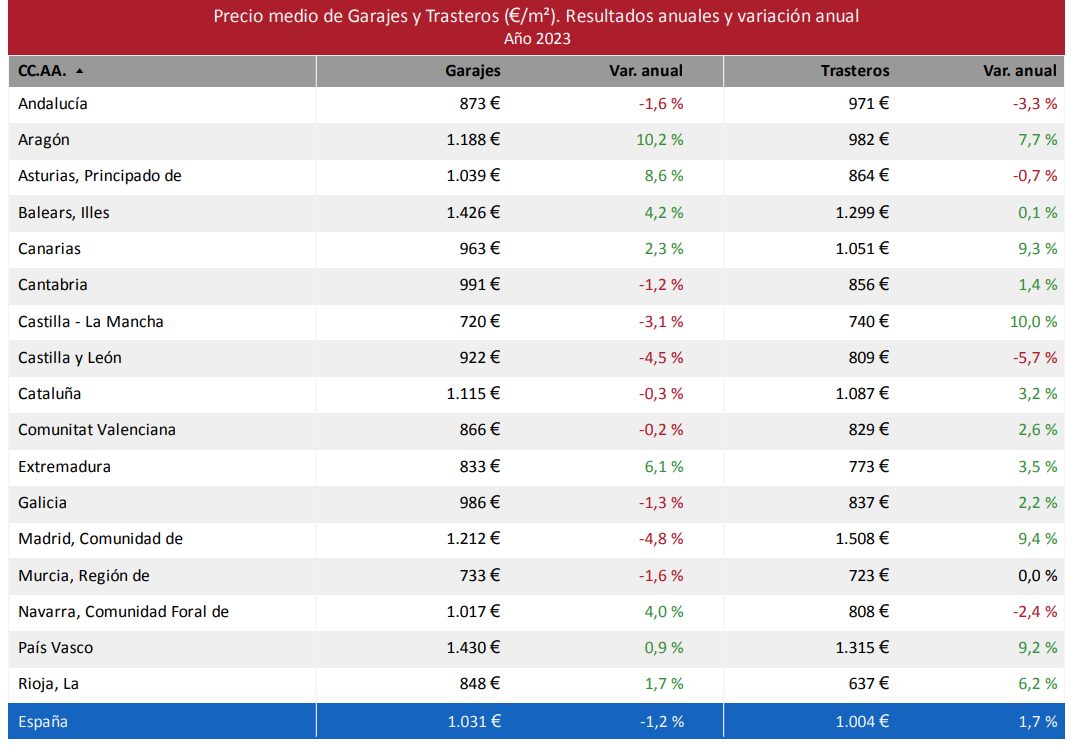Click Madrid, Comunidad de row

100,539
